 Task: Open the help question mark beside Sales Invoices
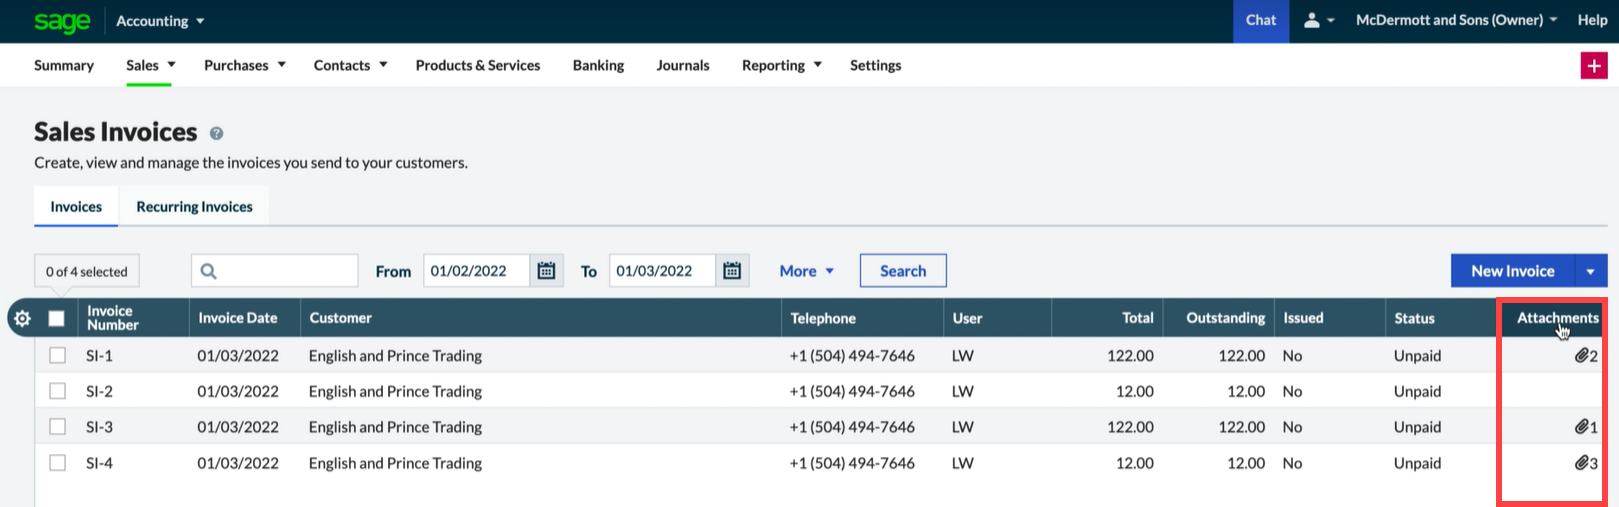pyautogui.click(x=216, y=133)
